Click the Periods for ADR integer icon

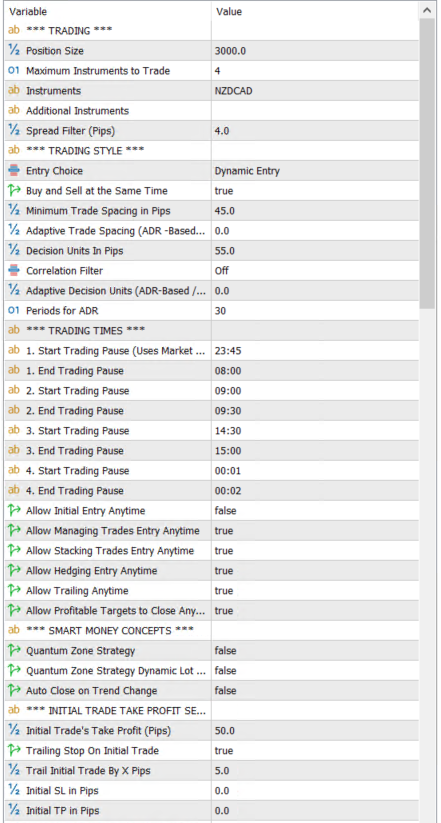(x=14, y=311)
